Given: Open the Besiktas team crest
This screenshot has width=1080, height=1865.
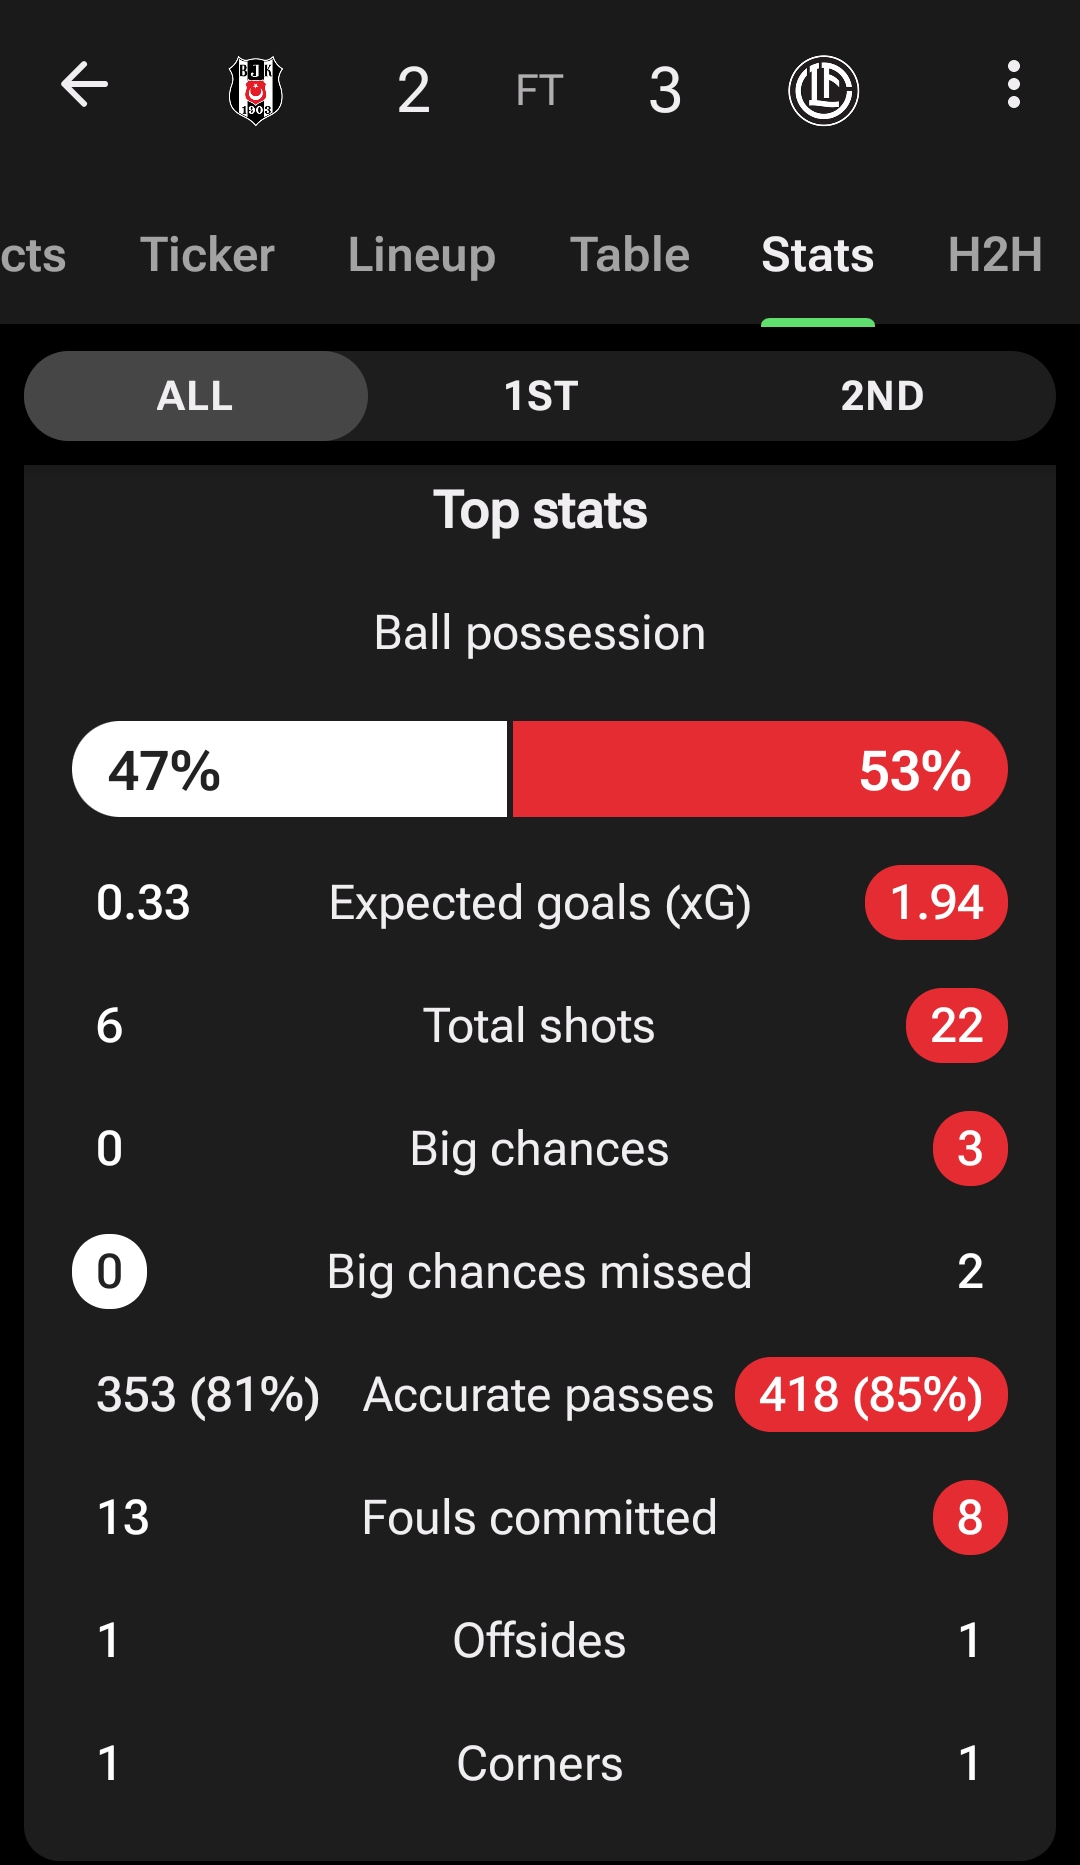Looking at the screenshot, I should click(256, 90).
